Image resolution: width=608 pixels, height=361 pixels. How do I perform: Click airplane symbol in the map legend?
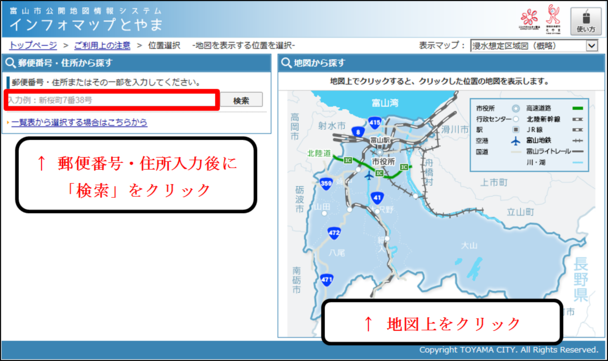tap(515, 141)
